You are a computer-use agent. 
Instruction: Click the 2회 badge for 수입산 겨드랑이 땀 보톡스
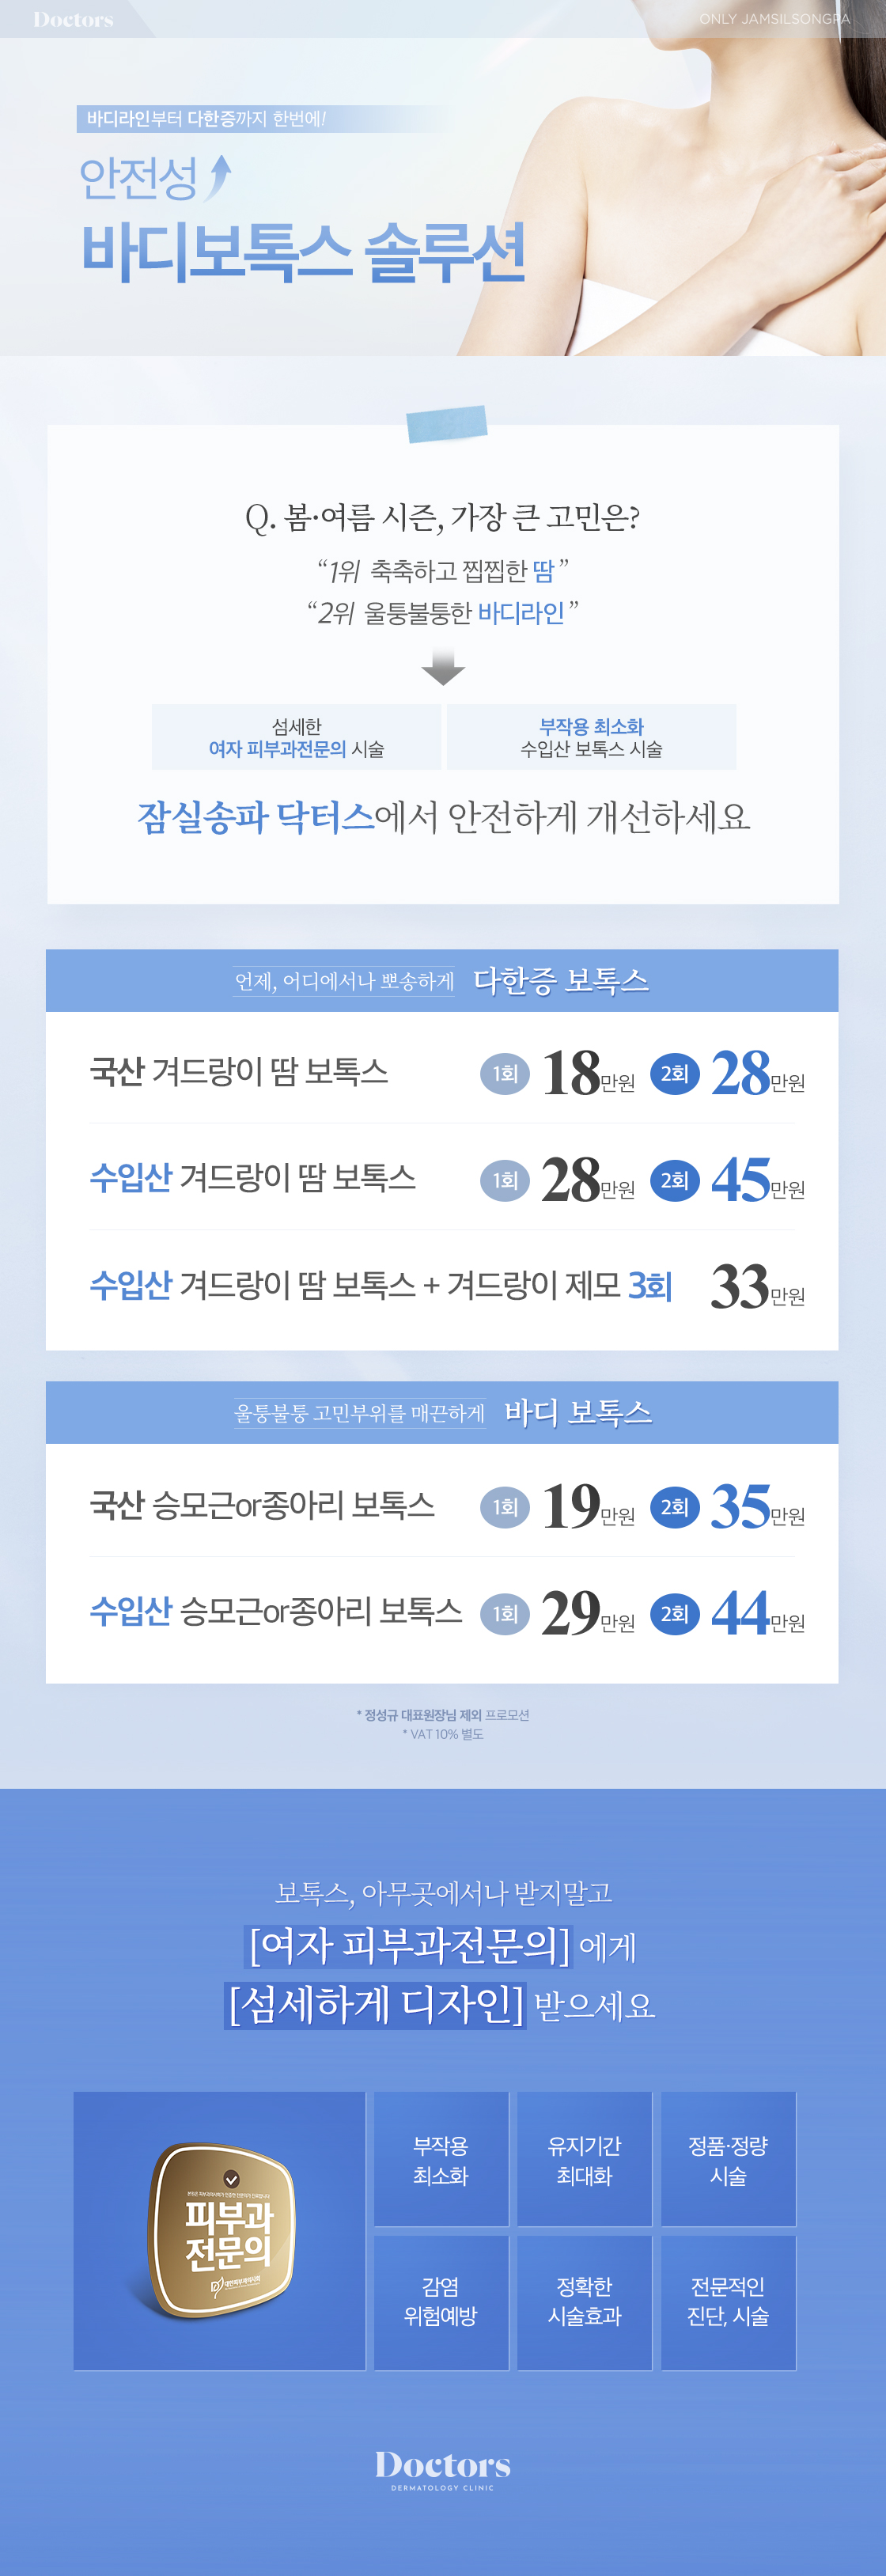pos(675,1181)
